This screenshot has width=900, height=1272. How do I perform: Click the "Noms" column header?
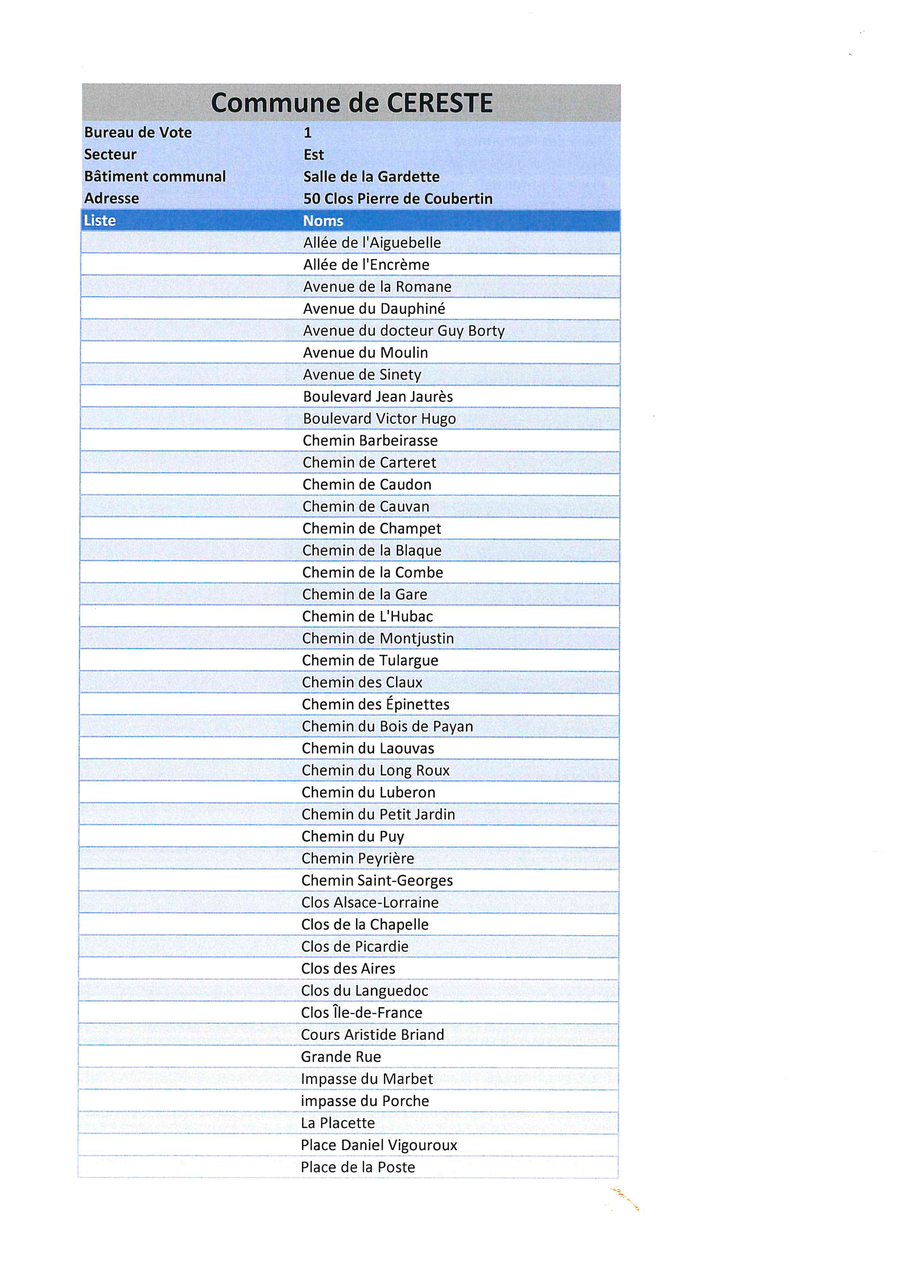pyautogui.click(x=323, y=221)
